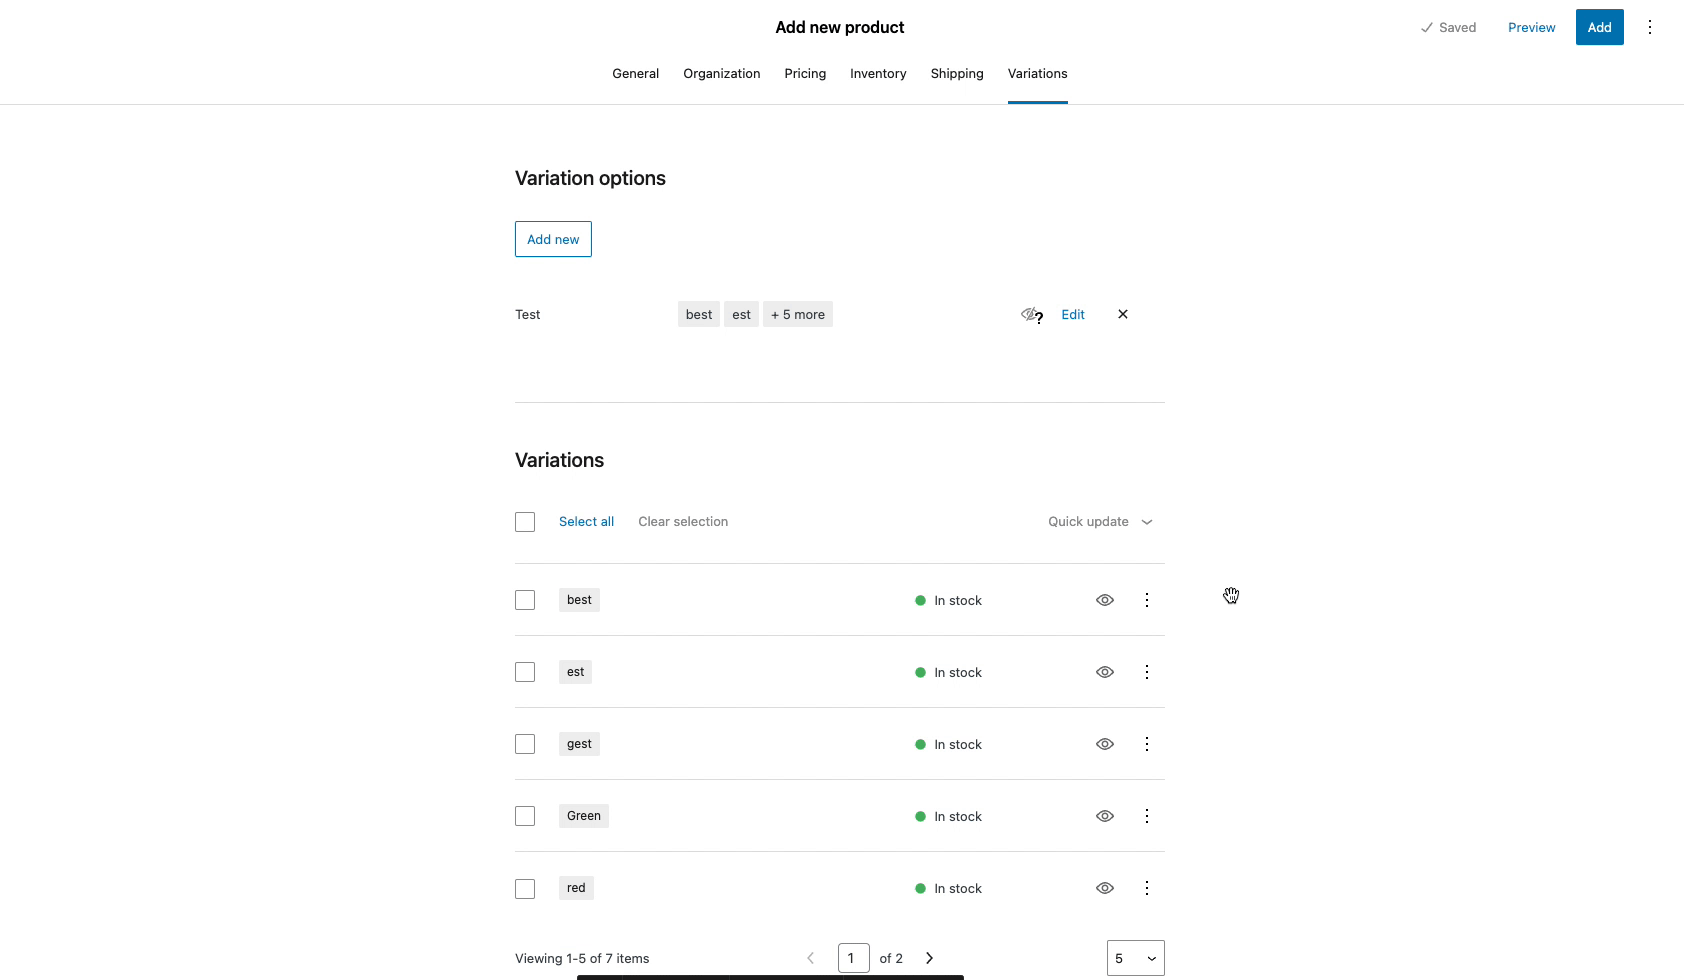Change the items-per-page dropdown from 5
Screen dimensions: 1684x980
(x=1135, y=957)
